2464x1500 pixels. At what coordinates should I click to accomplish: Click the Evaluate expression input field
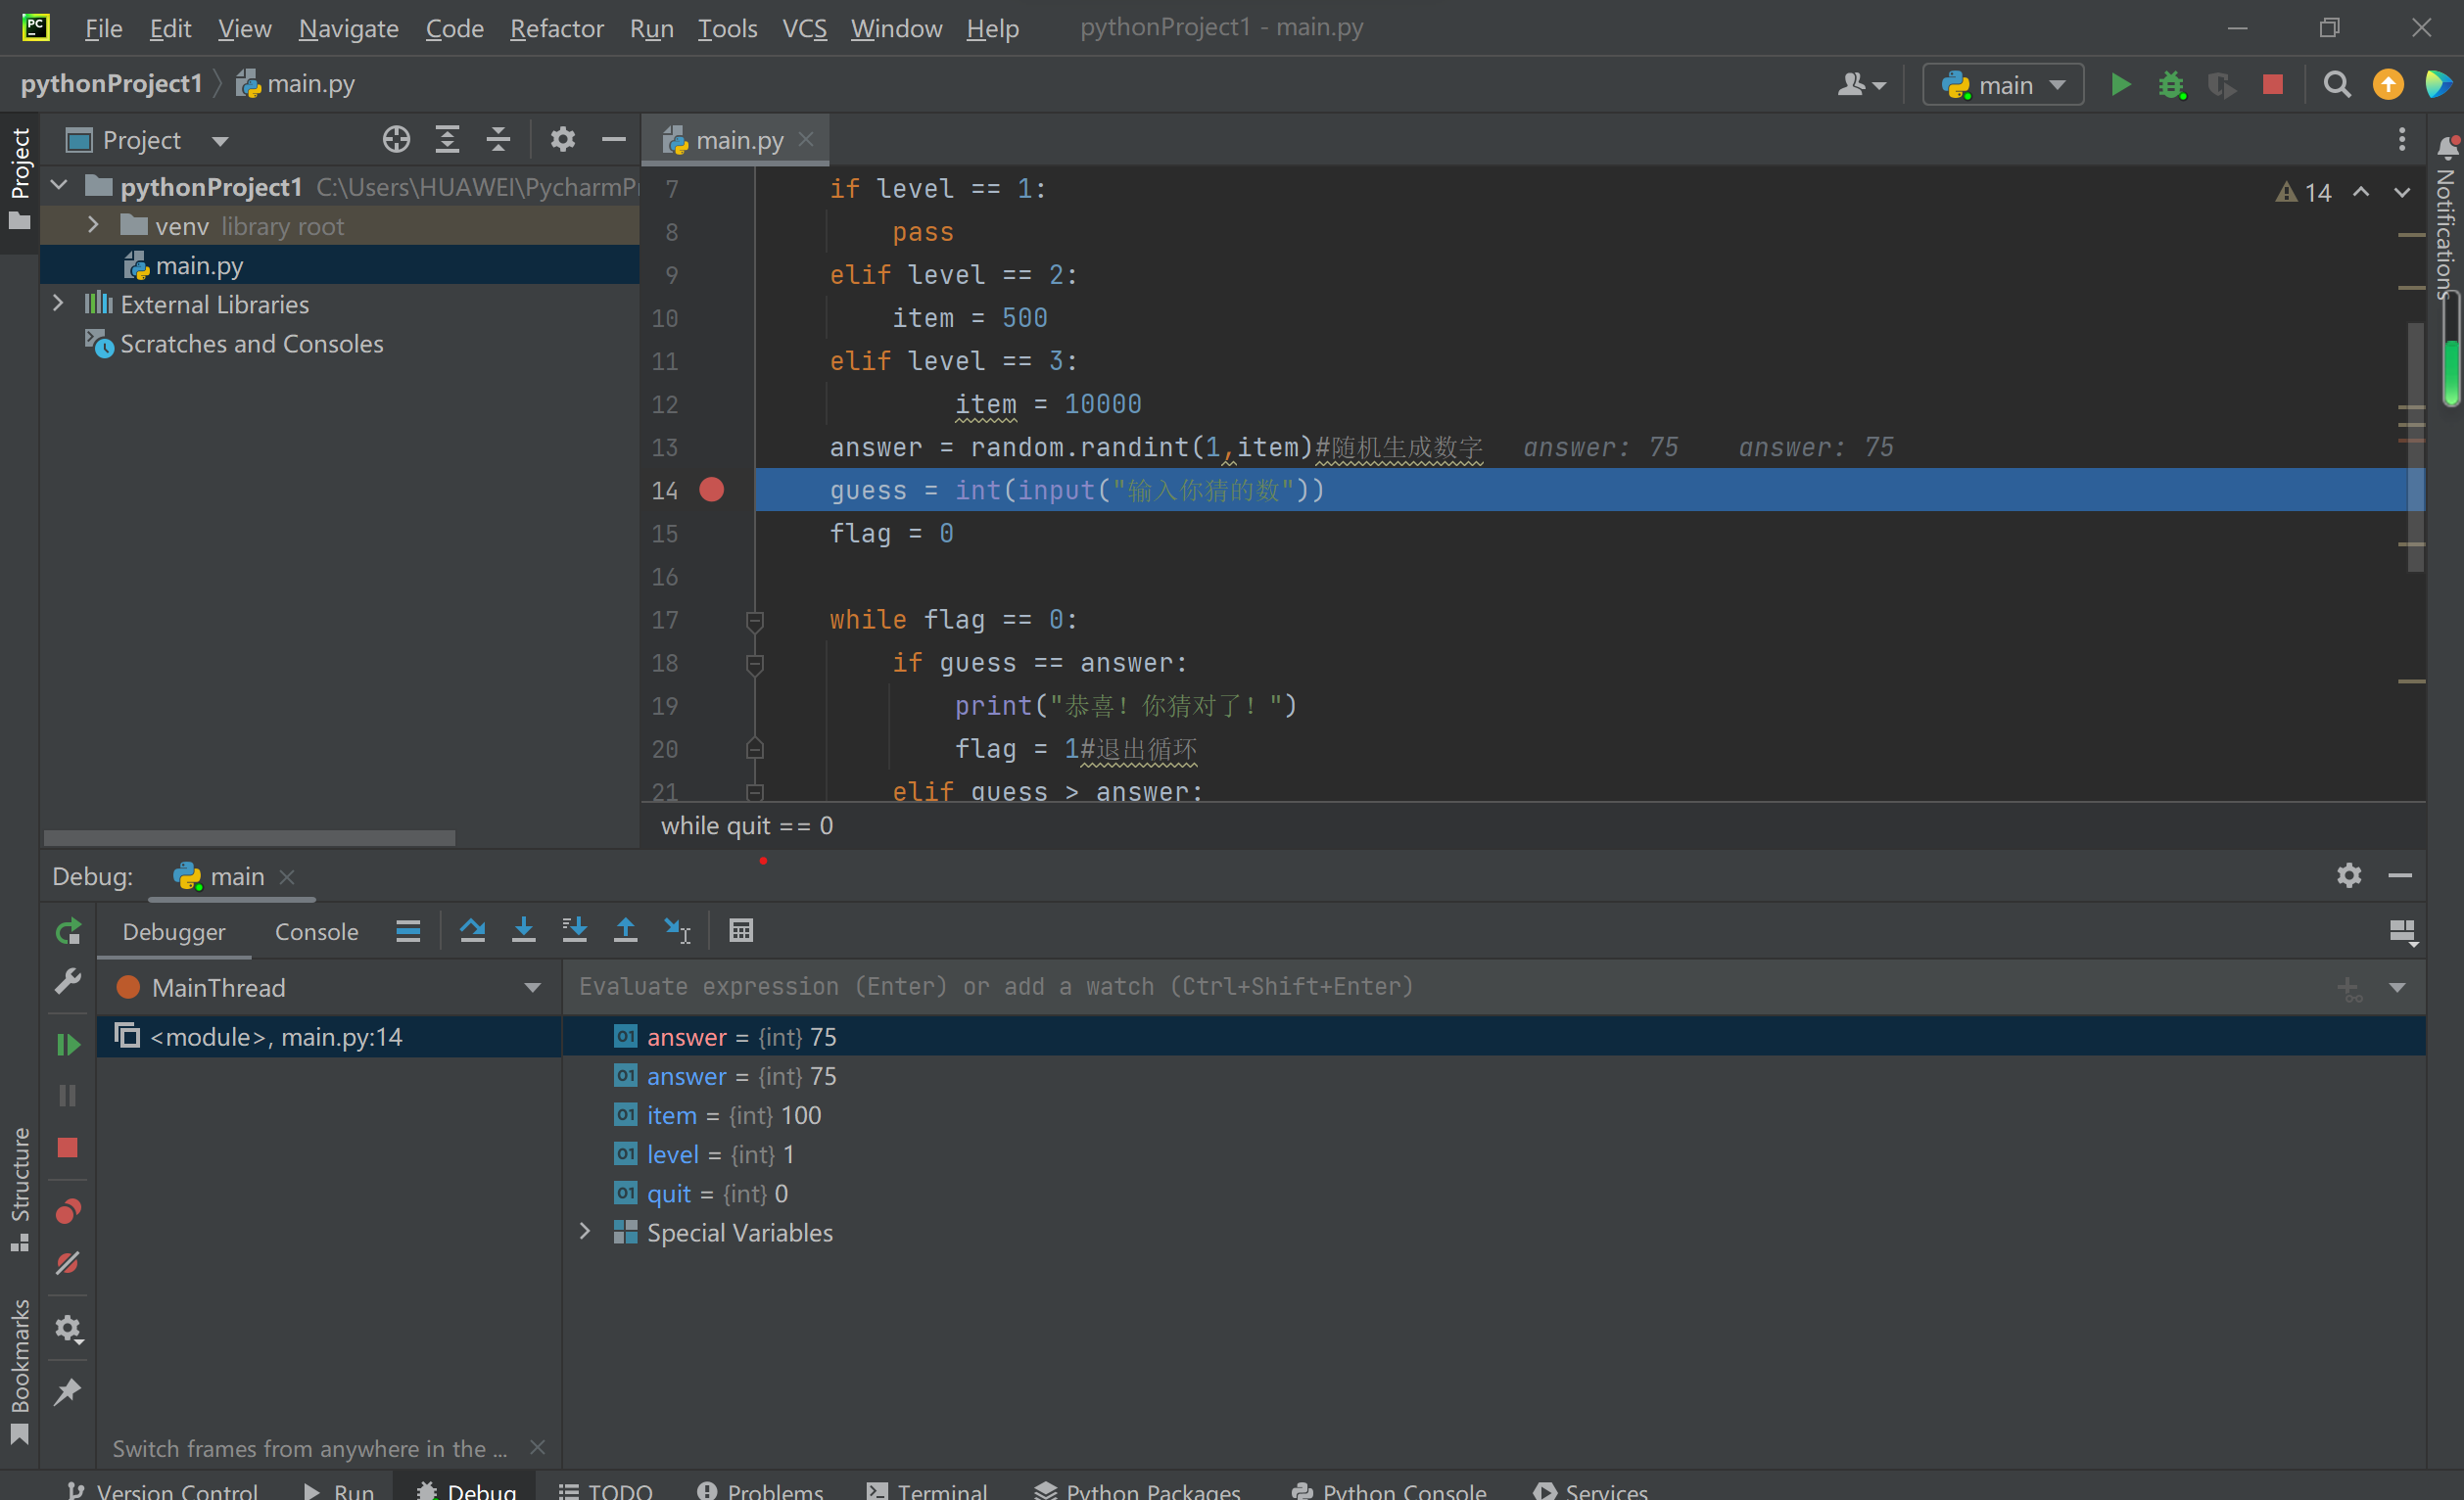click(1400, 987)
